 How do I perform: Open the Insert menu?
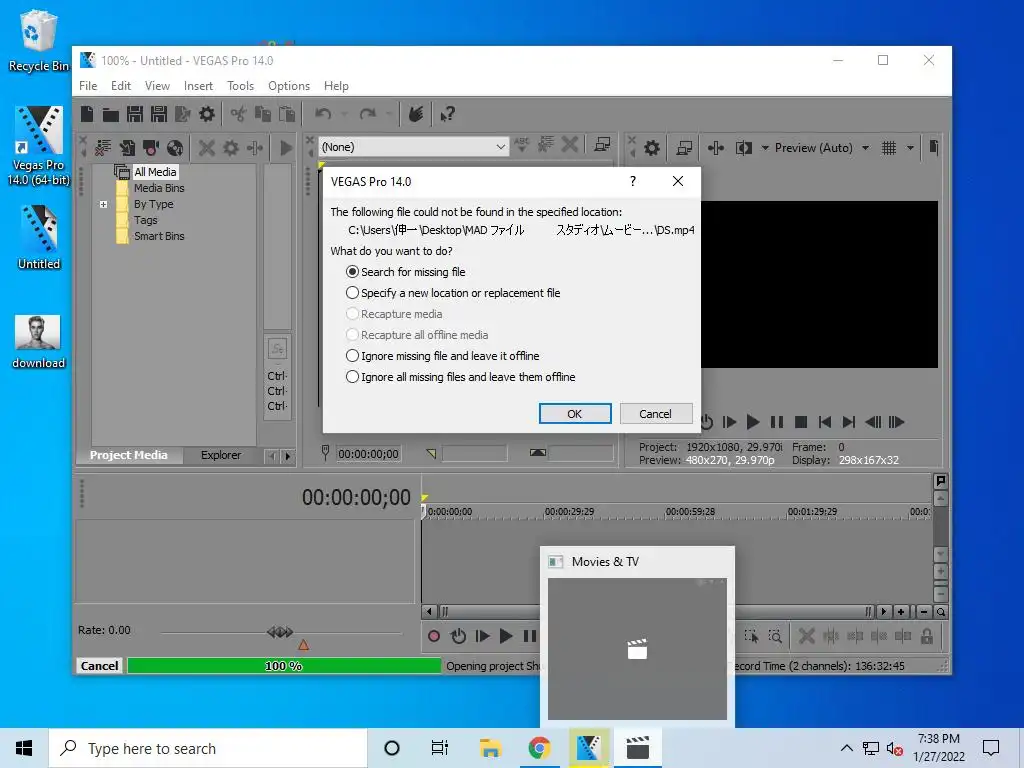(x=198, y=86)
